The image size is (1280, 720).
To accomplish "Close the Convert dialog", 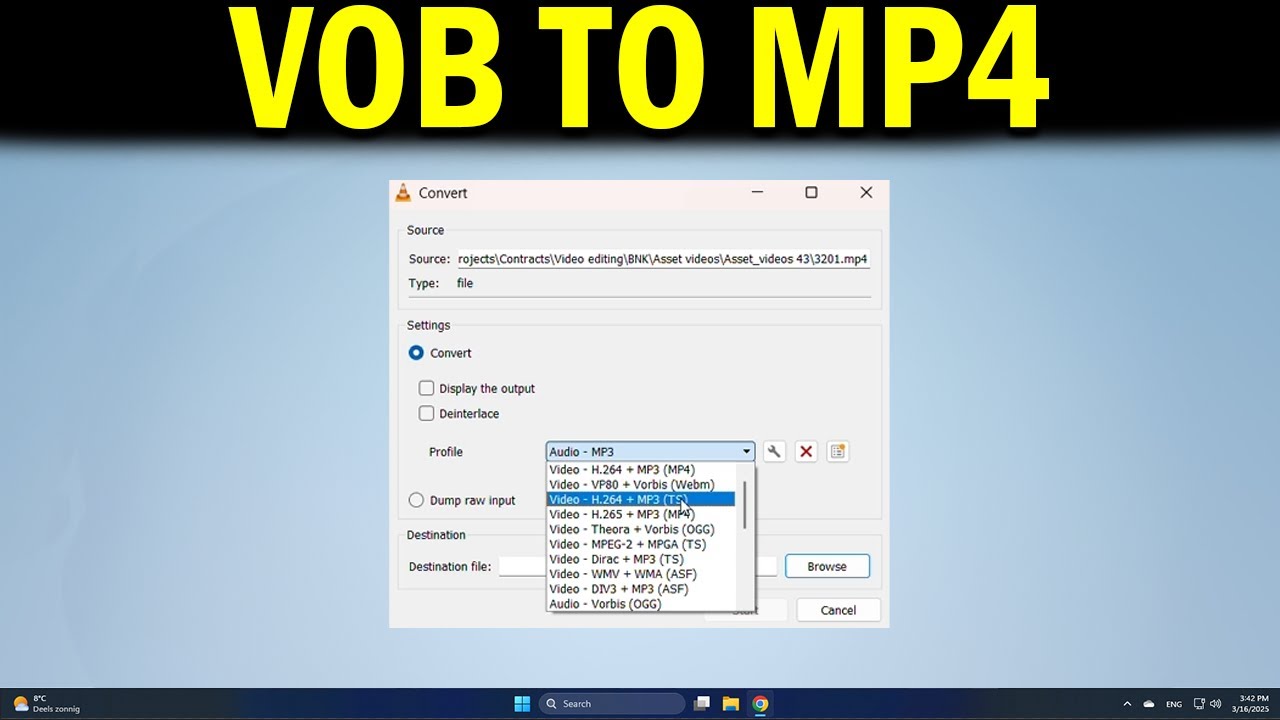I will click(866, 193).
